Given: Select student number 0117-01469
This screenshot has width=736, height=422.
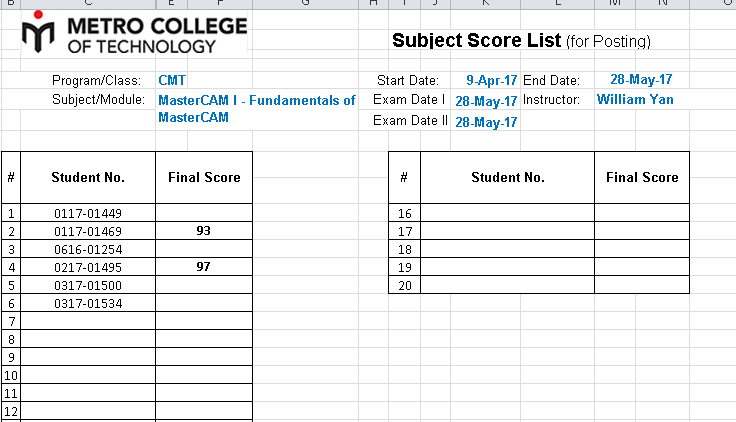Looking at the screenshot, I should [88, 231].
